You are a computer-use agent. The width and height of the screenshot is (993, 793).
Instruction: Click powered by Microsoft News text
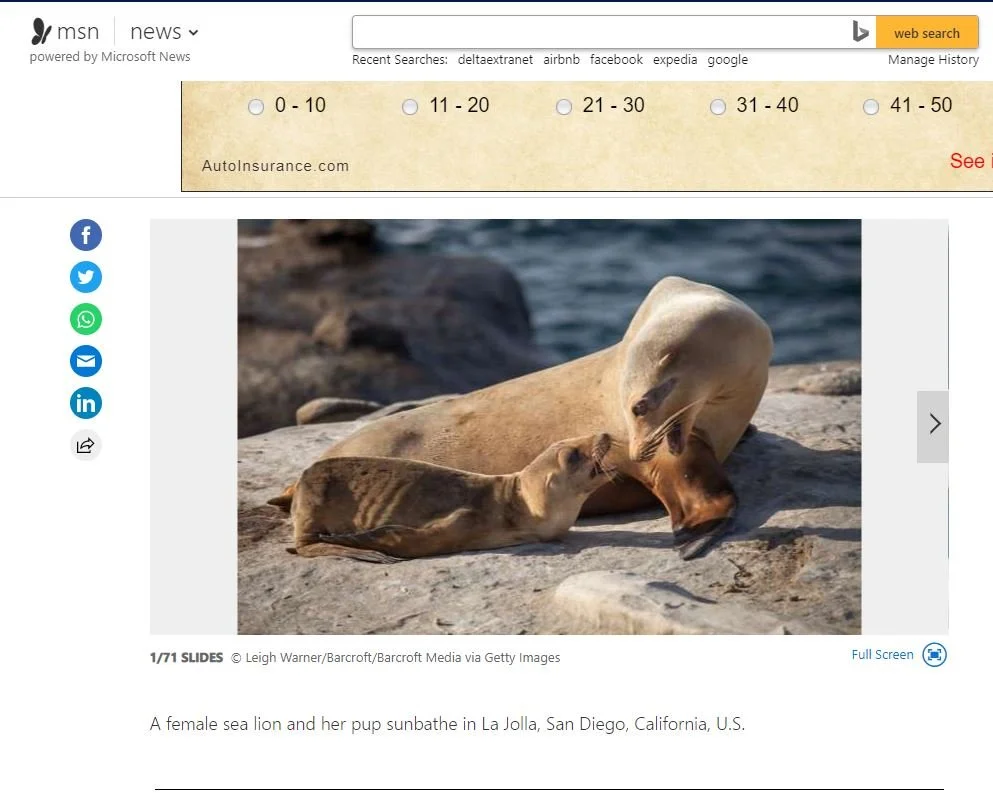tap(110, 56)
